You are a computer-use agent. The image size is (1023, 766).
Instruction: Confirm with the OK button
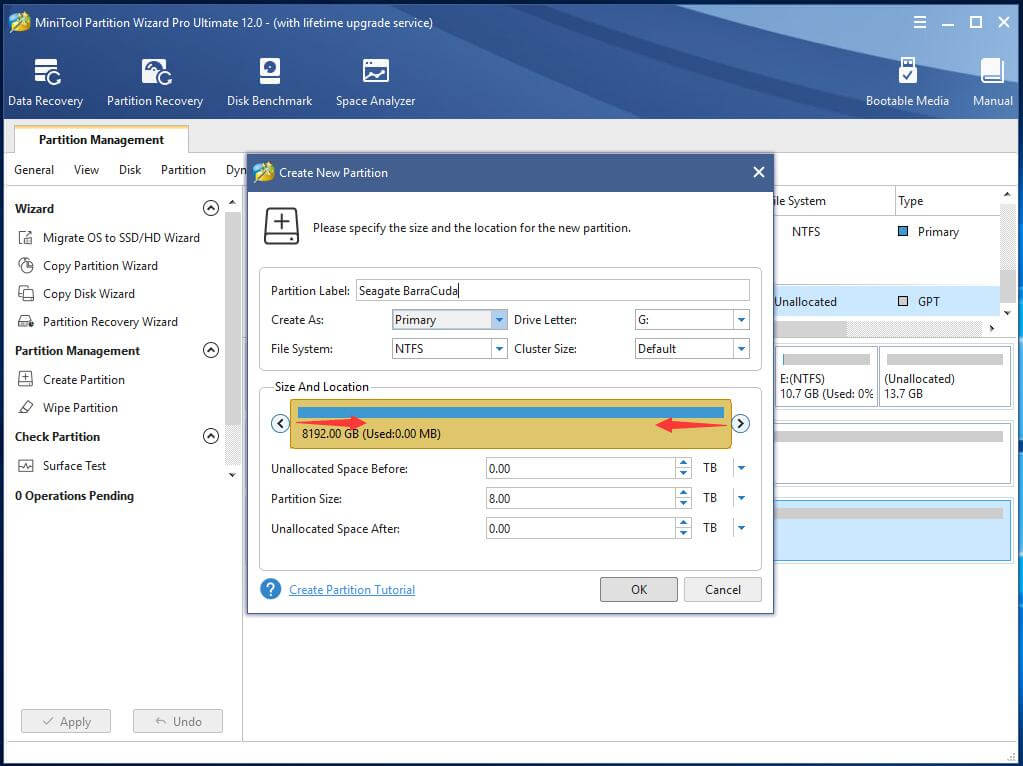[x=638, y=589]
